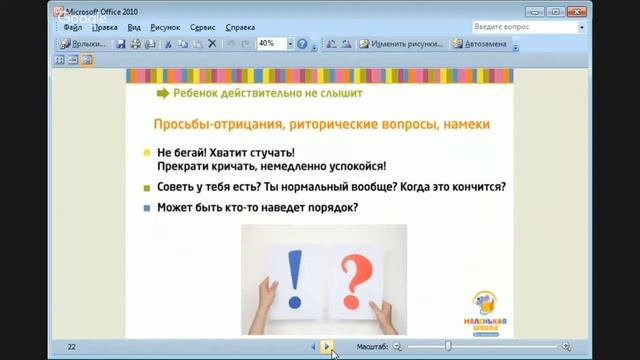This screenshot has width=640, height=360.
Task: Click the text Совесть у тебя есть?
Action: (x=209, y=187)
